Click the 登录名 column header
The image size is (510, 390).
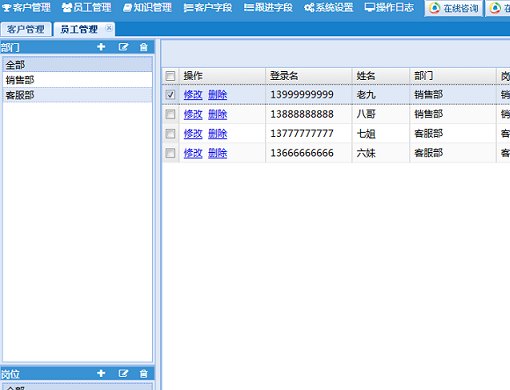coord(308,76)
